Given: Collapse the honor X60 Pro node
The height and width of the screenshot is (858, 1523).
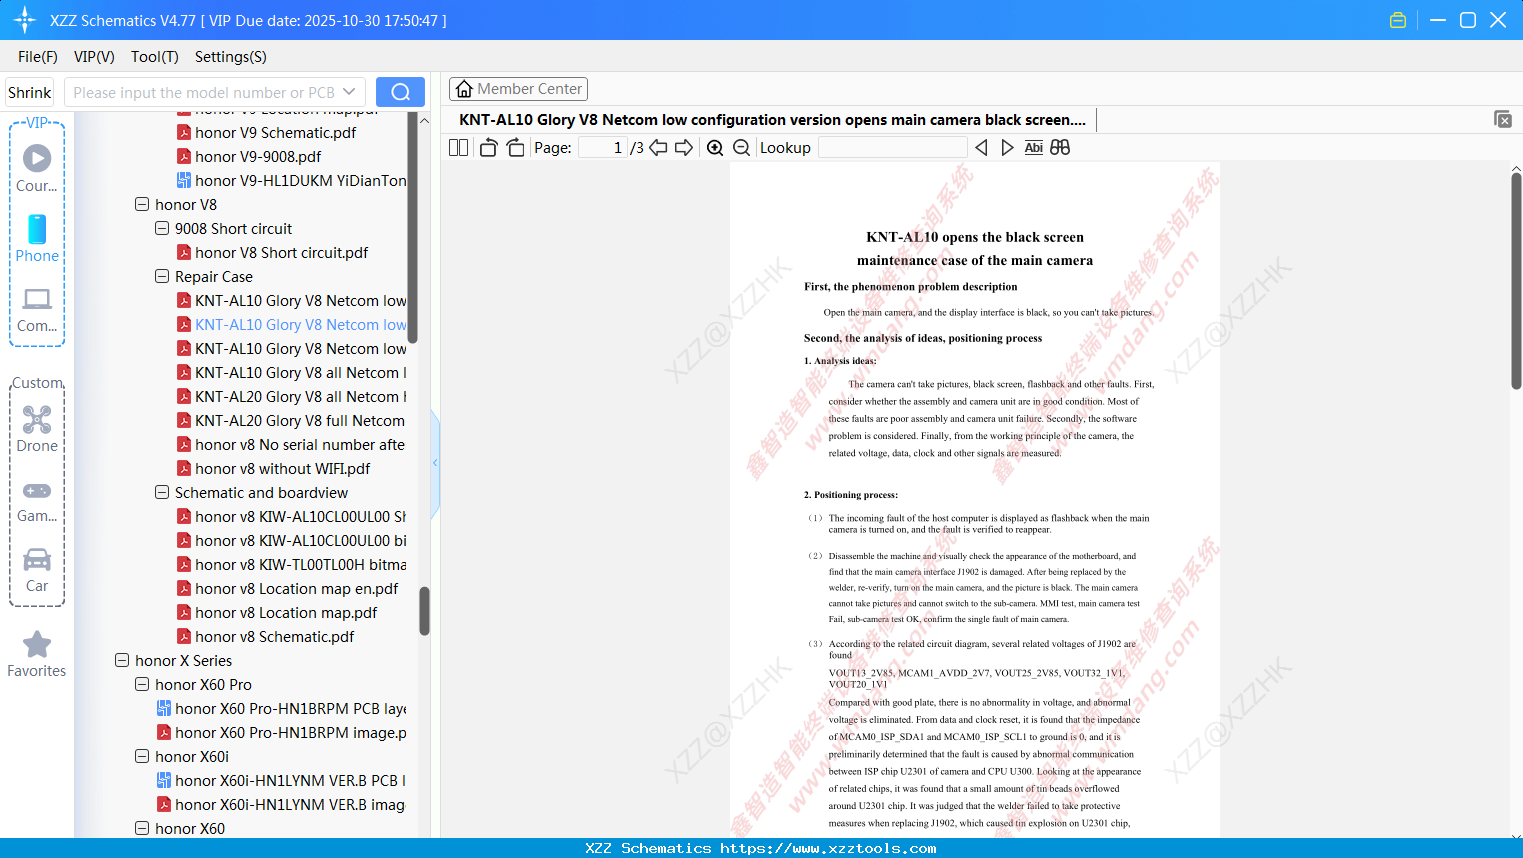Looking at the screenshot, I should point(142,684).
